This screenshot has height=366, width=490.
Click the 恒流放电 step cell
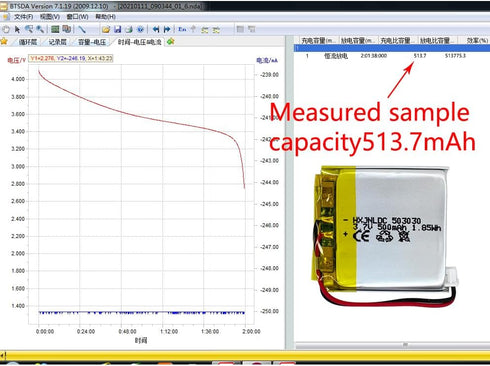click(336, 56)
